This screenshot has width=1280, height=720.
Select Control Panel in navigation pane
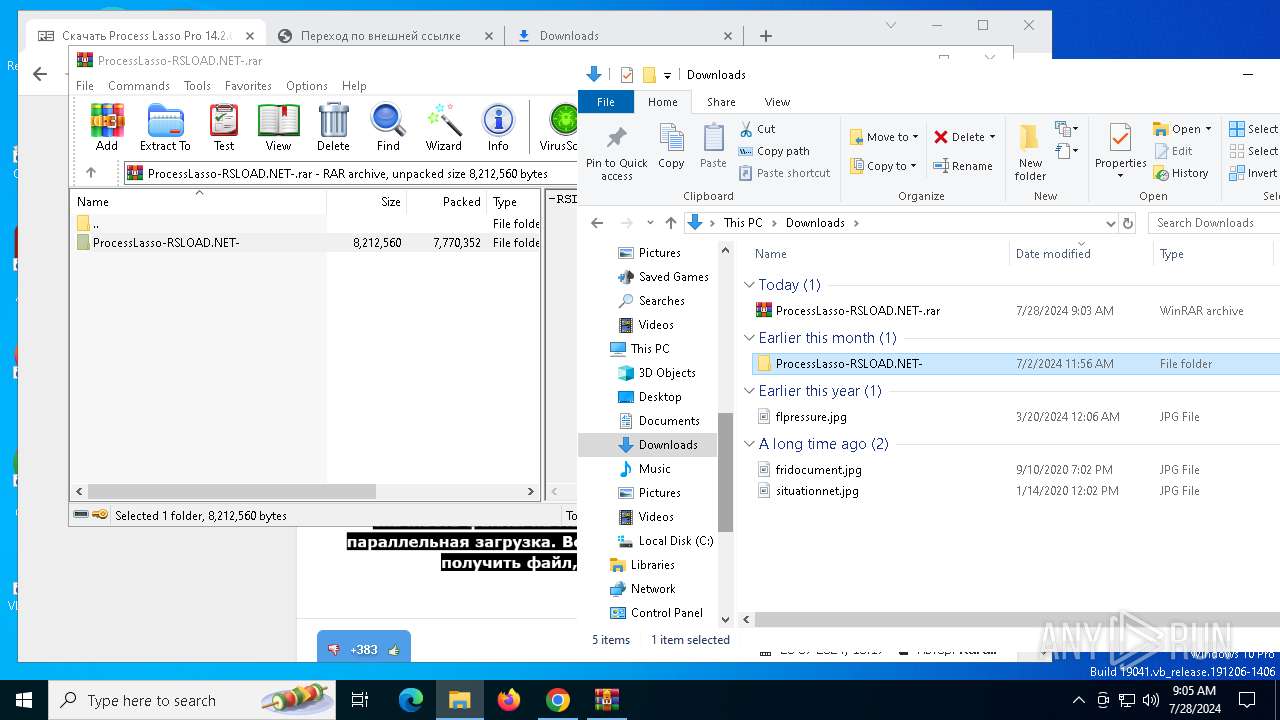[x=667, y=613]
